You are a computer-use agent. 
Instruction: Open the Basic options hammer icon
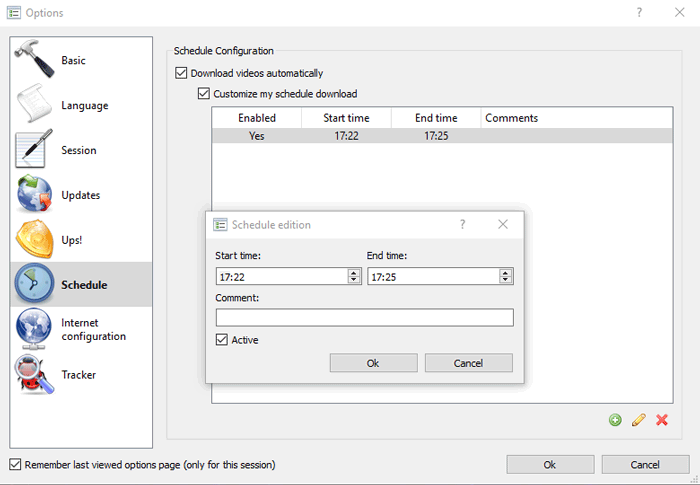click(x=34, y=60)
